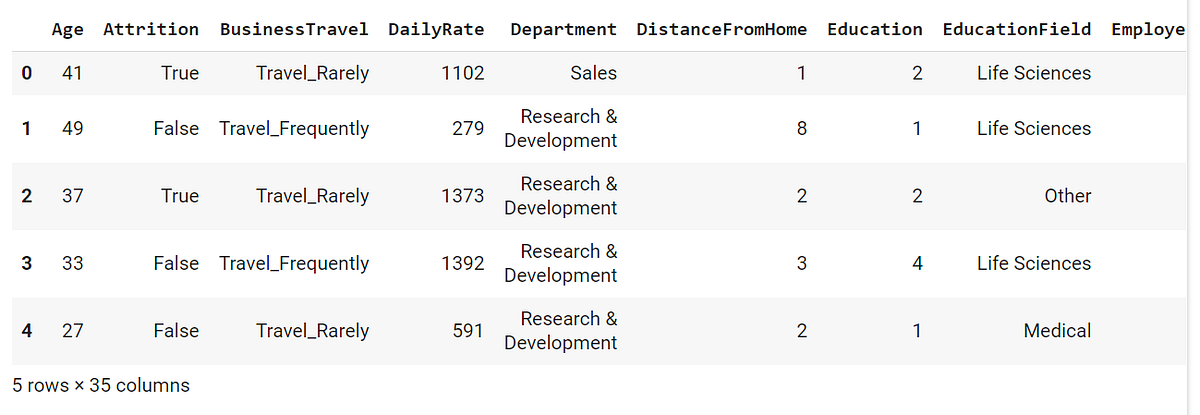
Task: Click the Age column header
Action: coord(68,29)
